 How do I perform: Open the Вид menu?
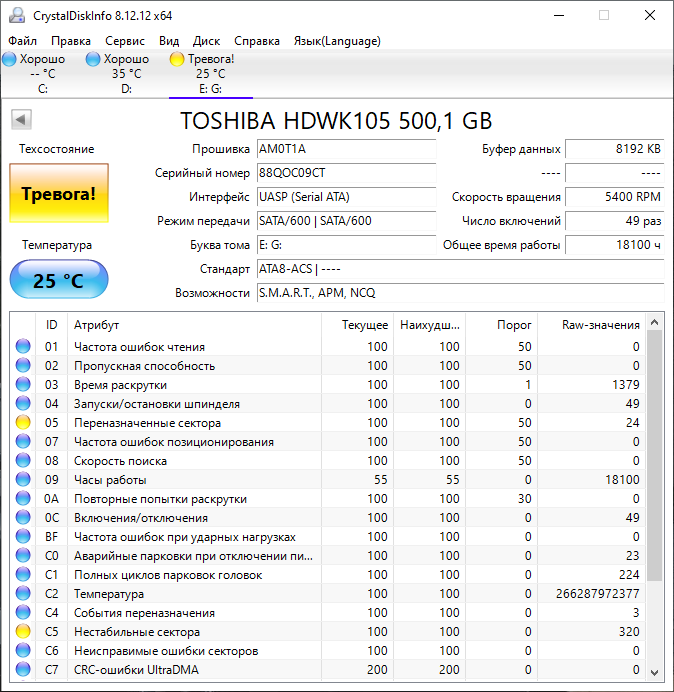(x=169, y=41)
